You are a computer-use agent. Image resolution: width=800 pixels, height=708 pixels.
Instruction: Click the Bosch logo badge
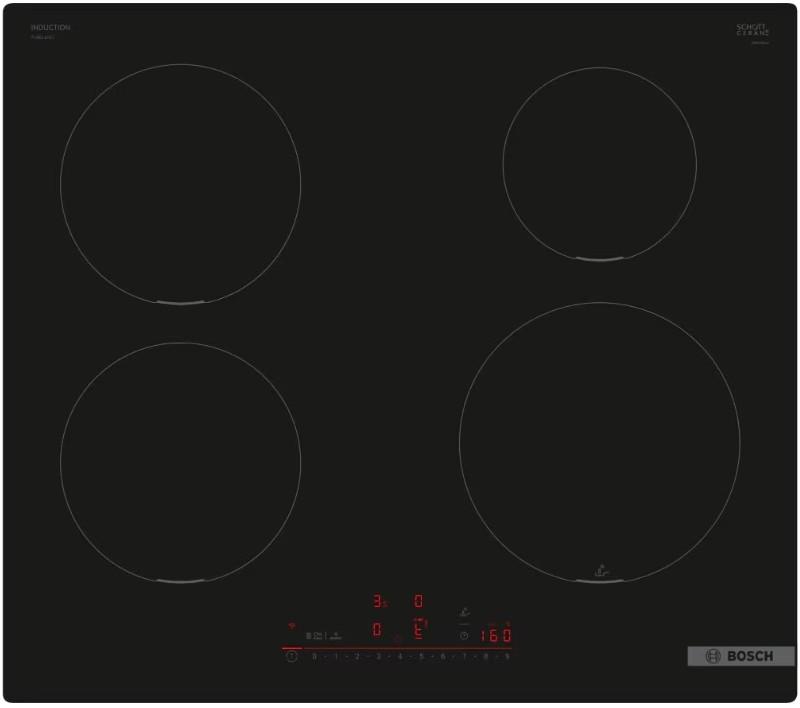click(x=741, y=656)
